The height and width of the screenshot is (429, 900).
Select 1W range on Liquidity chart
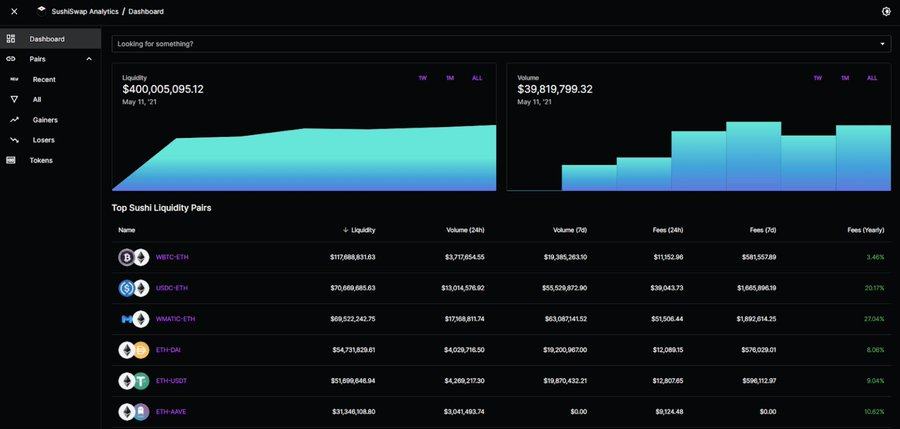pos(422,78)
